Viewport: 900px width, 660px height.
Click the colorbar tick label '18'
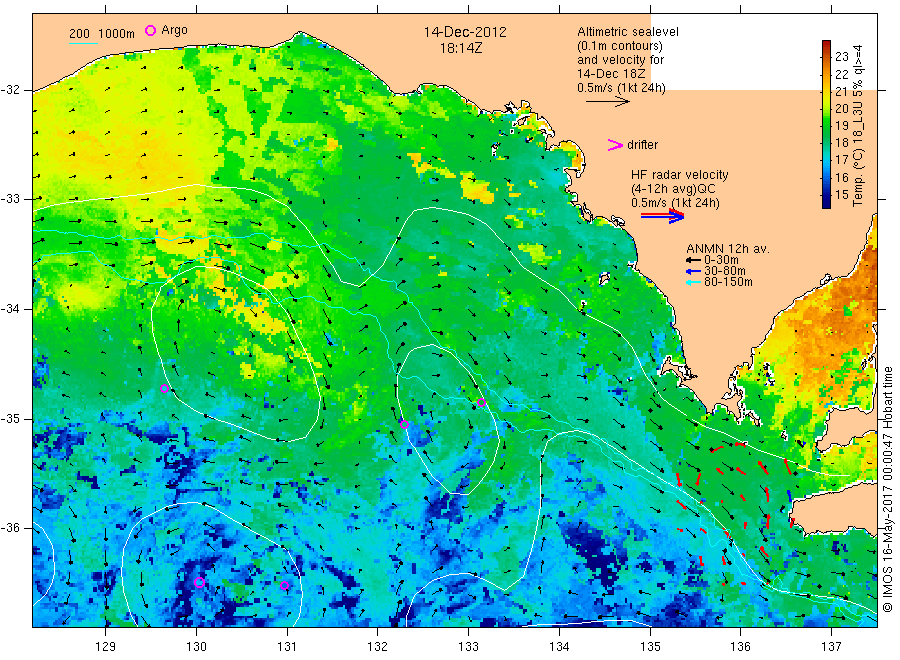841,142
